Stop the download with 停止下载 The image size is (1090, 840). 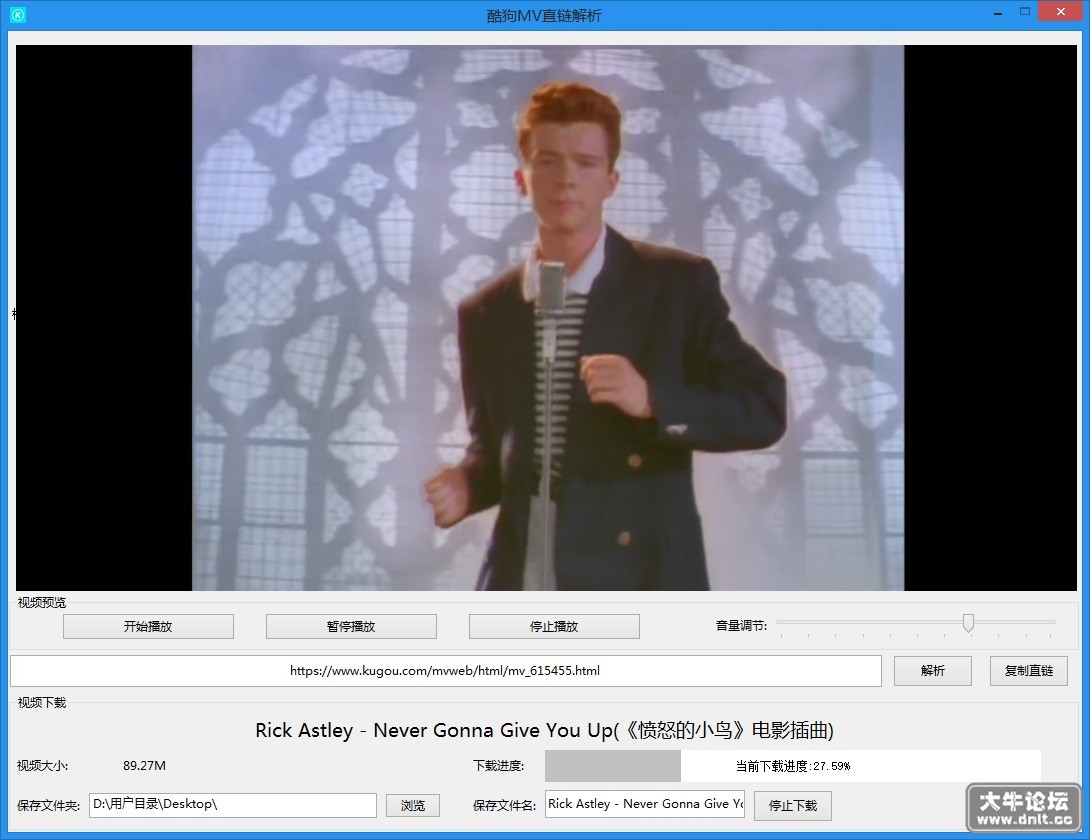(792, 806)
